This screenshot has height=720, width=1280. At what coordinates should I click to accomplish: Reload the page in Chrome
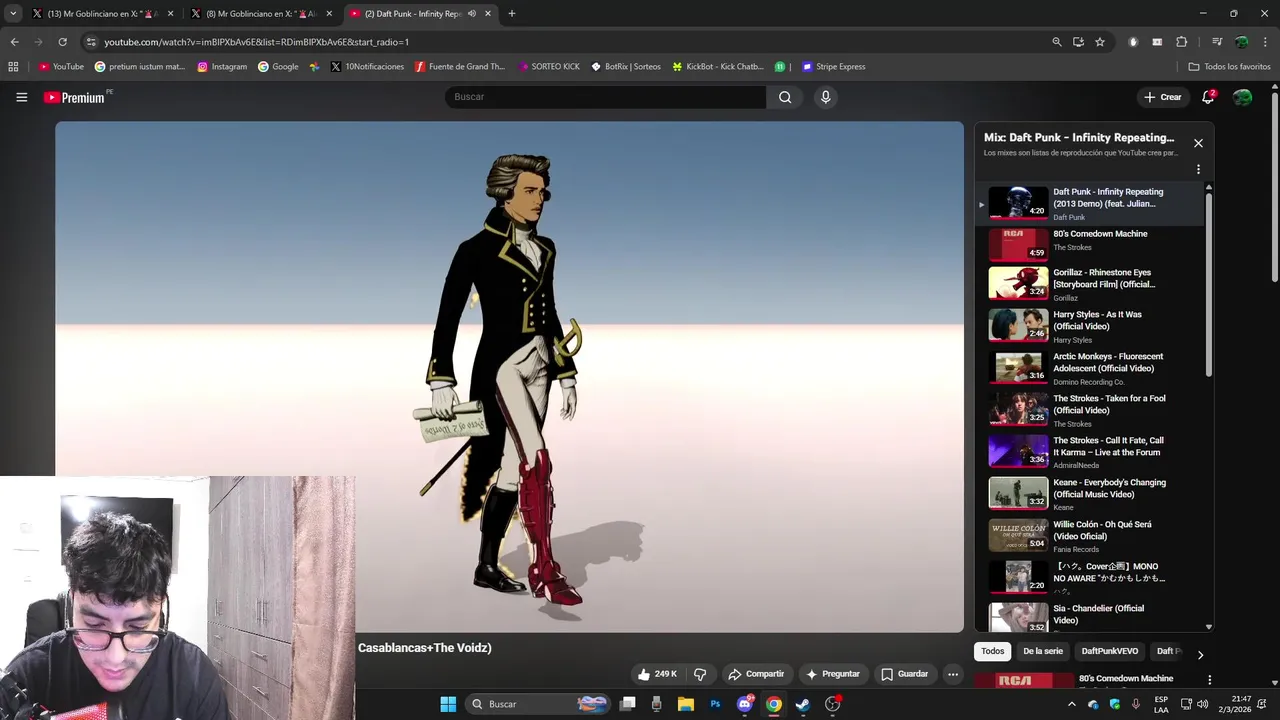click(62, 42)
